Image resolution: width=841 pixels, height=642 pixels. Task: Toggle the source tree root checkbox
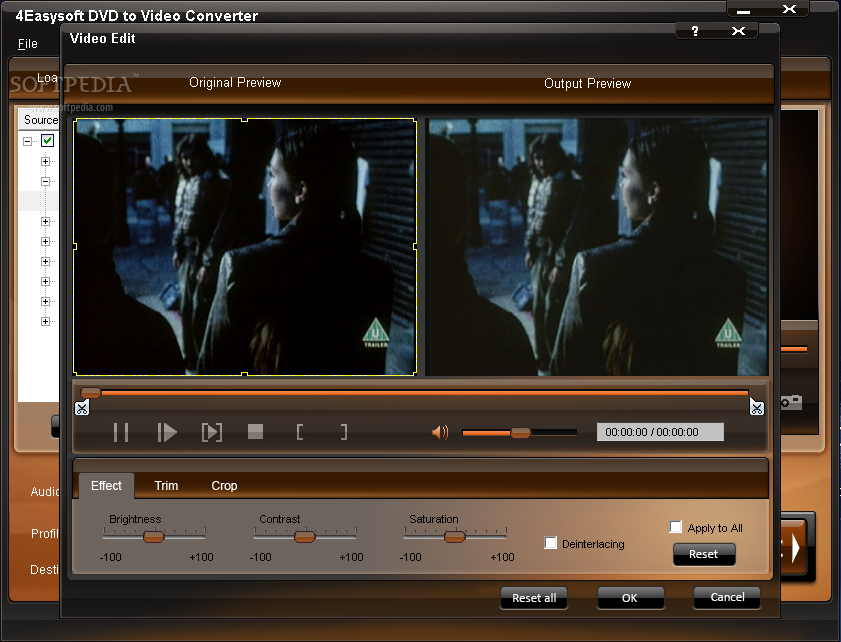pyautogui.click(x=48, y=141)
